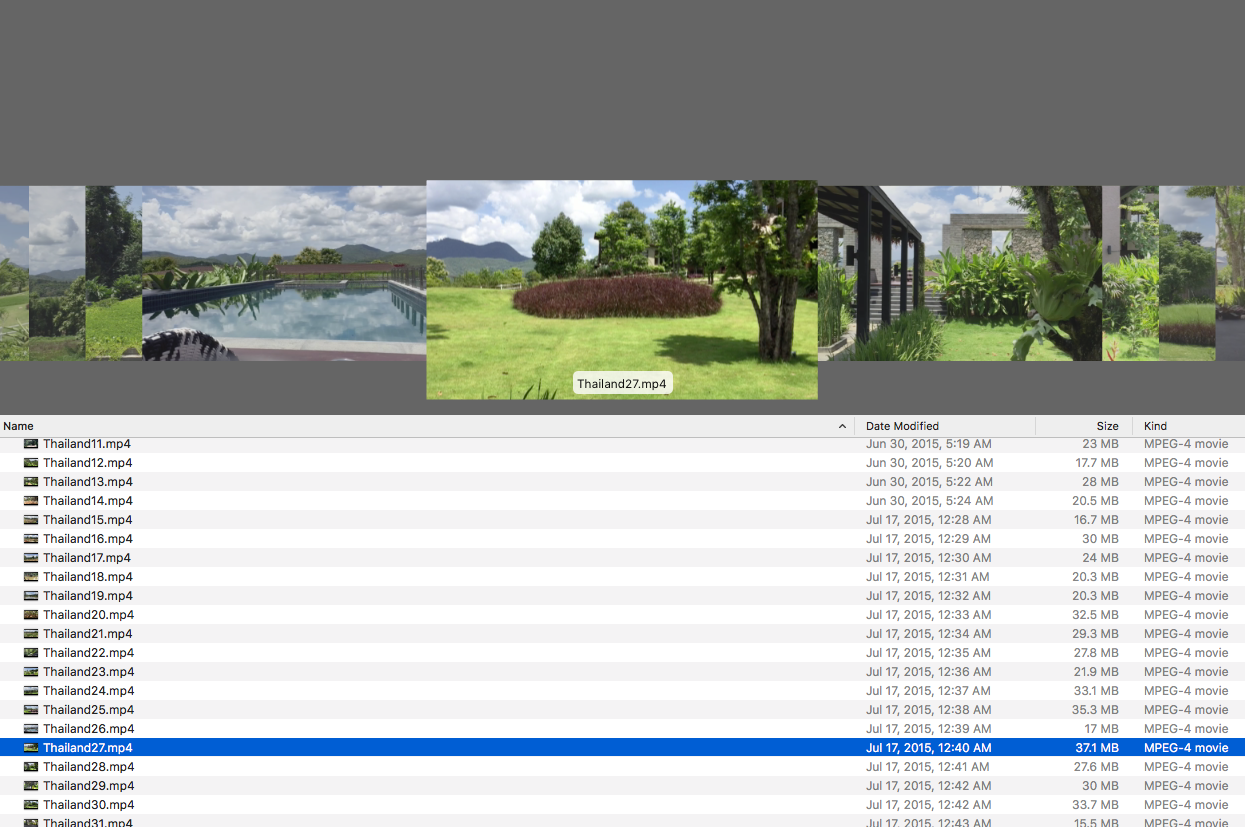The width and height of the screenshot is (1245, 827).
Task: Click the 28 MB size value
Action: [x=1101, y=482]
